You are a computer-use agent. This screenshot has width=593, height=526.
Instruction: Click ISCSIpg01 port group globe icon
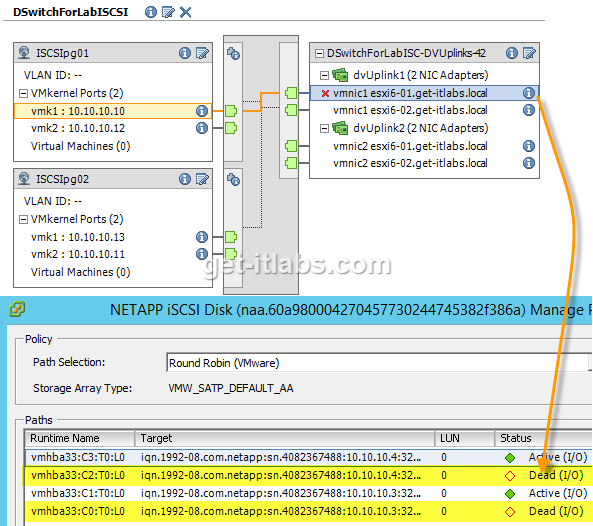tap(24, 53)
